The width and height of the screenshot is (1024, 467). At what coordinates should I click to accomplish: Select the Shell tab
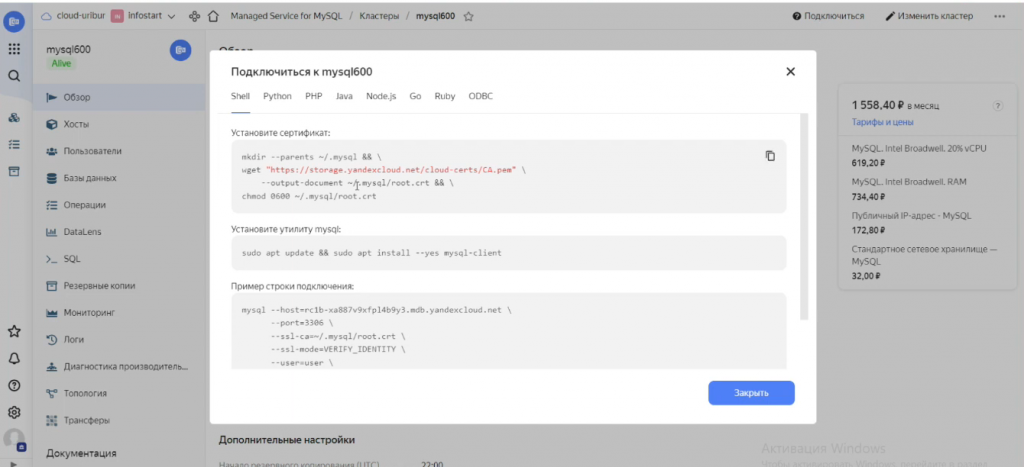(240, 96)
